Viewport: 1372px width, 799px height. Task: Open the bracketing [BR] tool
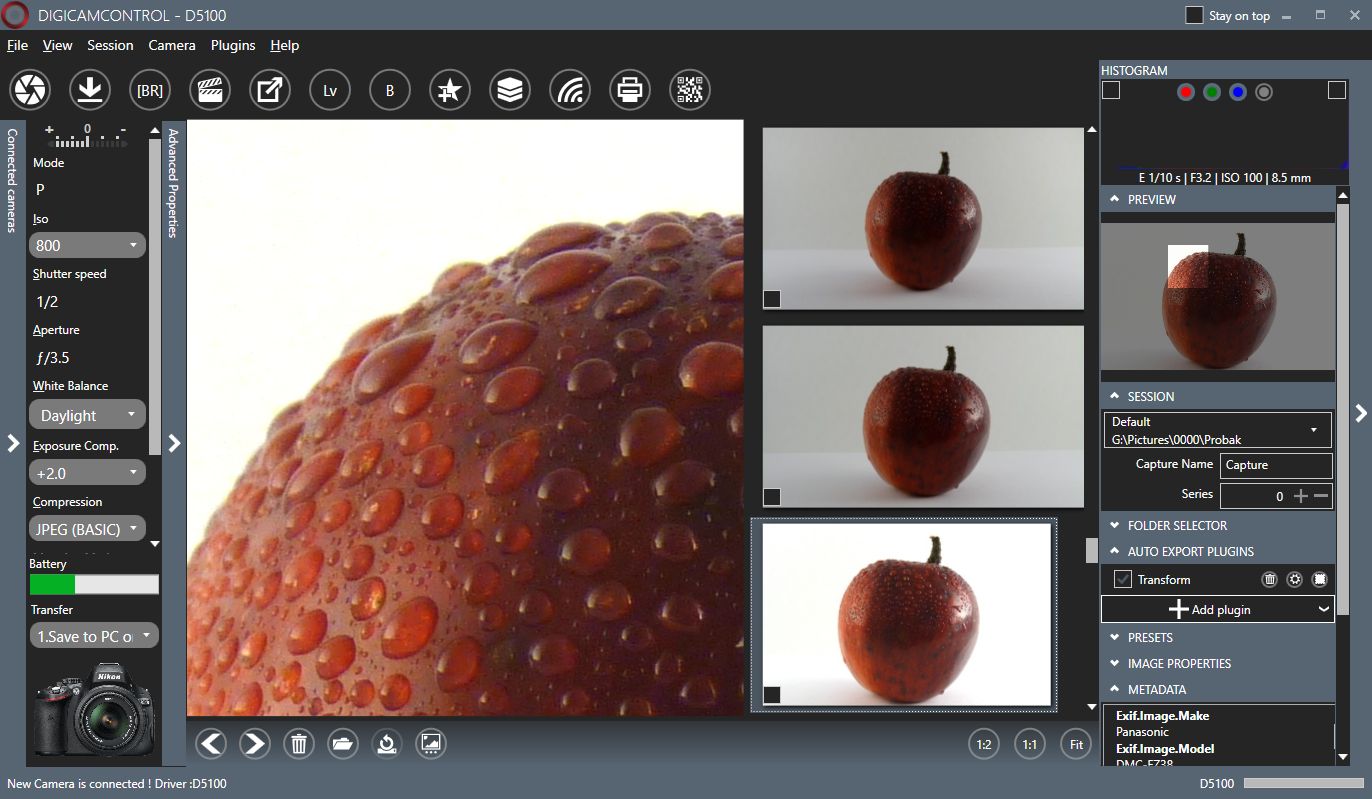pos(150,90)
